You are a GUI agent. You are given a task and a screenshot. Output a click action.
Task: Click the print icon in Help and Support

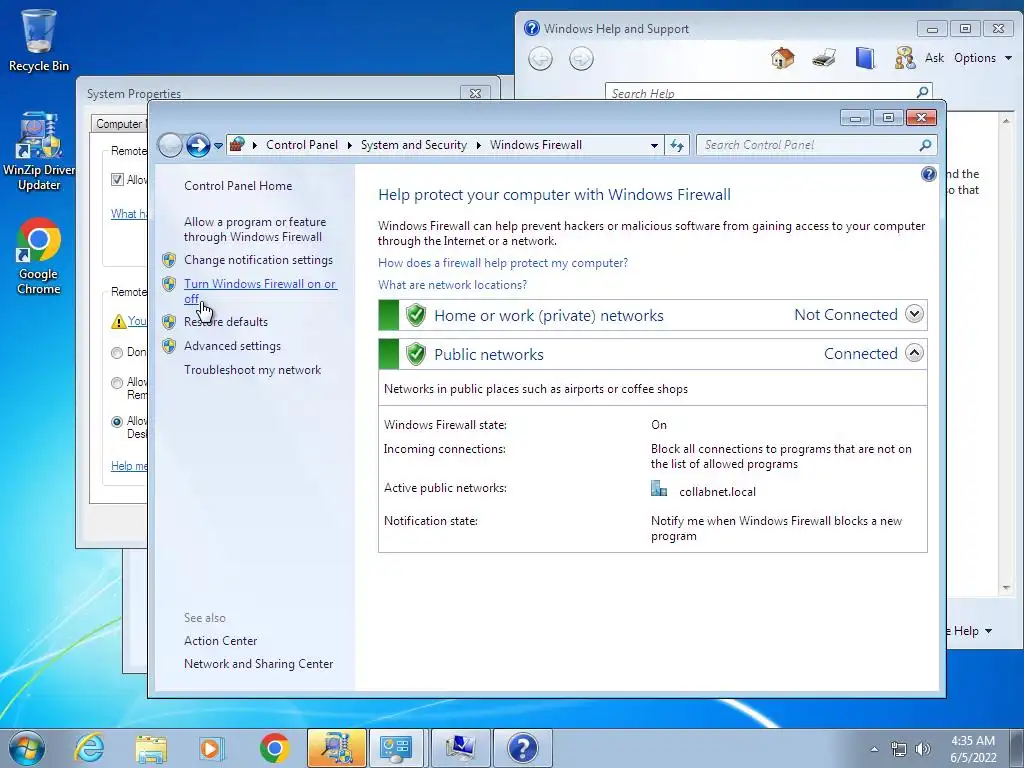tap(824, 58)
